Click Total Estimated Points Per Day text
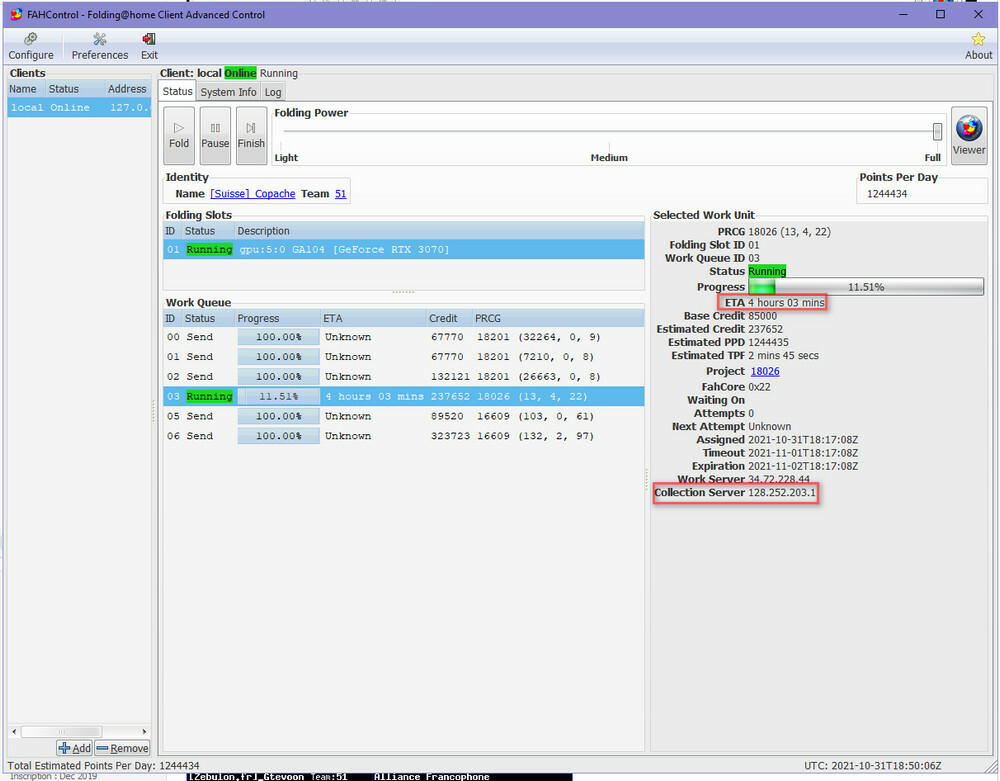1000x781 pixels. pyautogui.click(x=103, y=766)
